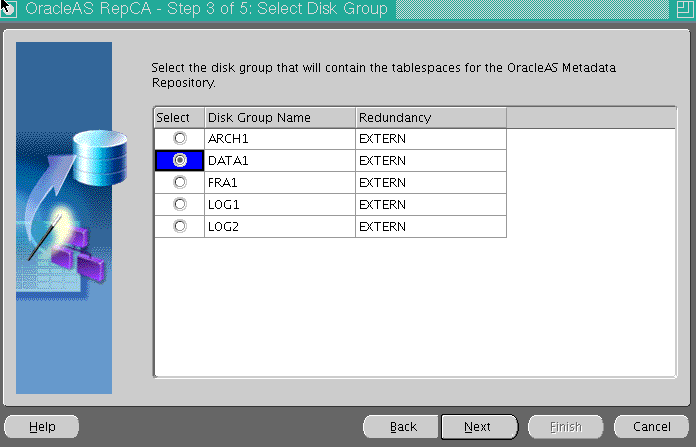Click the DATA1 name cell
The height and width of the screenshot is (447, 696).
[280, 161]
